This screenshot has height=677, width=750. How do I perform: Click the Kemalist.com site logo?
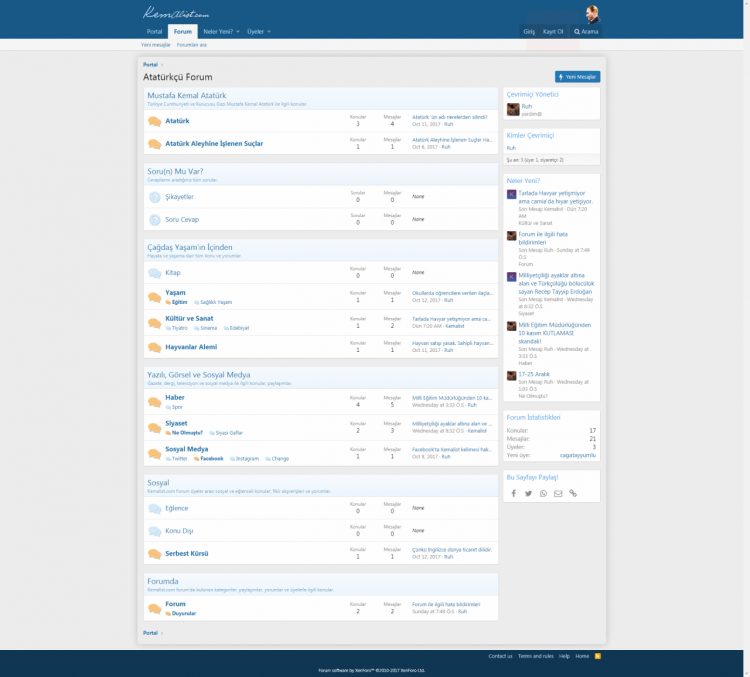pyautogui.click(x=176, y=13)
